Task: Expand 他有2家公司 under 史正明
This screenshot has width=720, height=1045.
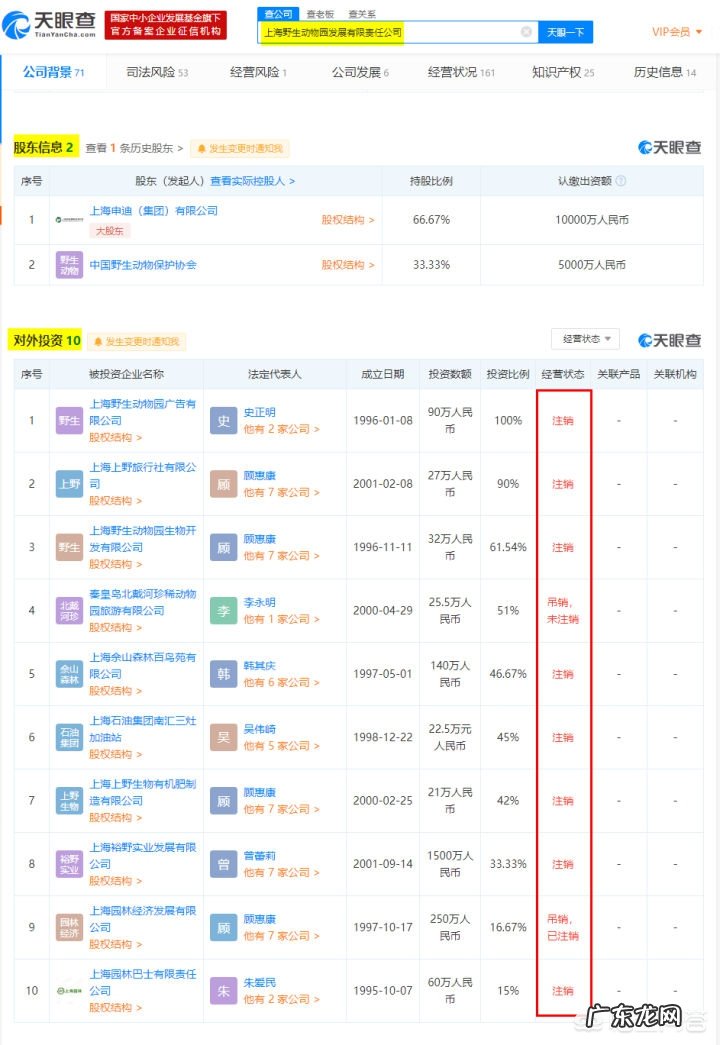Action: click(281, 429)
